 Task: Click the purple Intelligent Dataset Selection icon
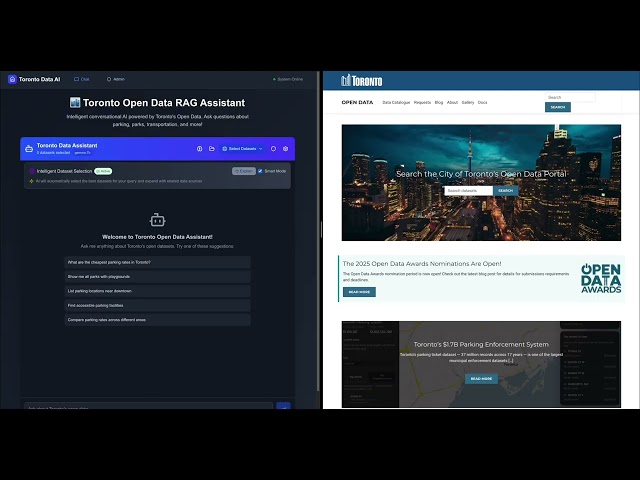click(32, 171)
